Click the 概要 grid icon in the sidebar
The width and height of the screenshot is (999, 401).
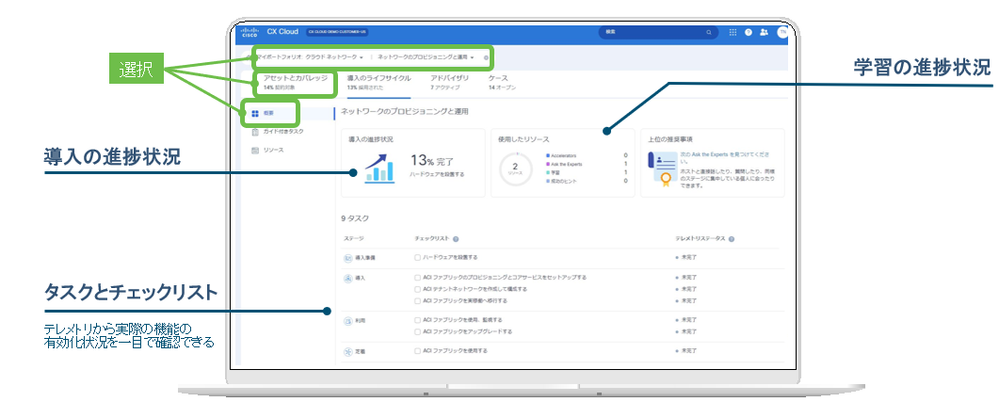255,113
